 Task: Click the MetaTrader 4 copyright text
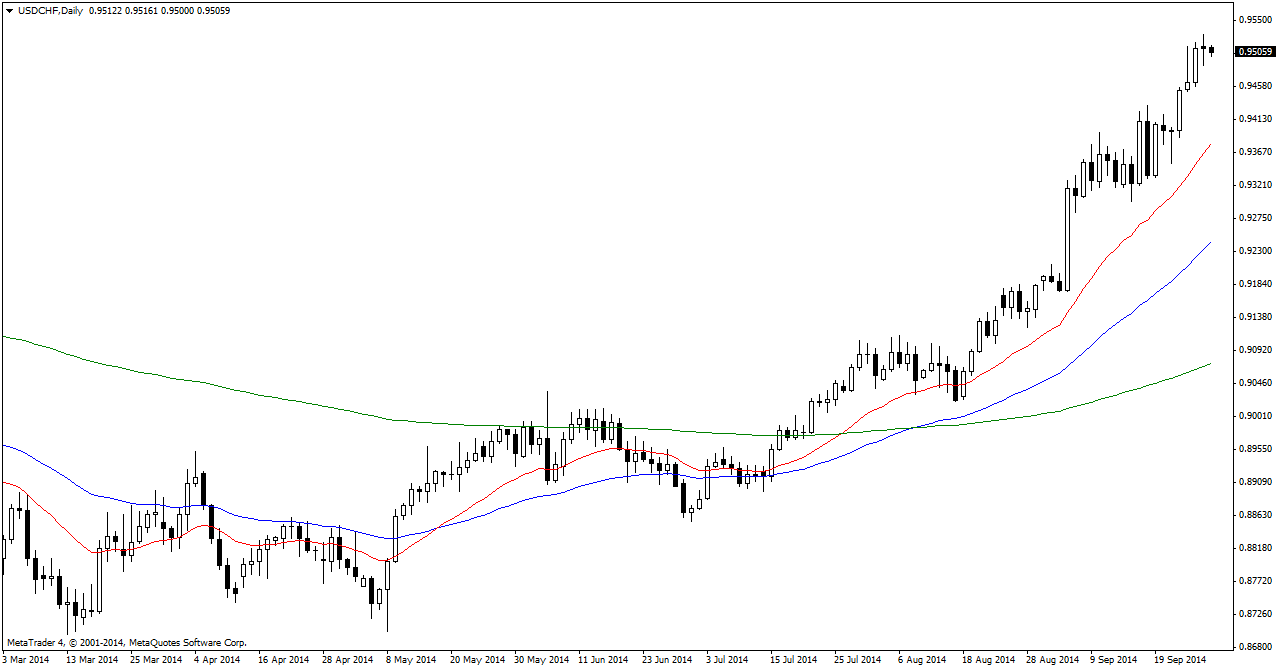pyautogui.click(x=126, y=642)
